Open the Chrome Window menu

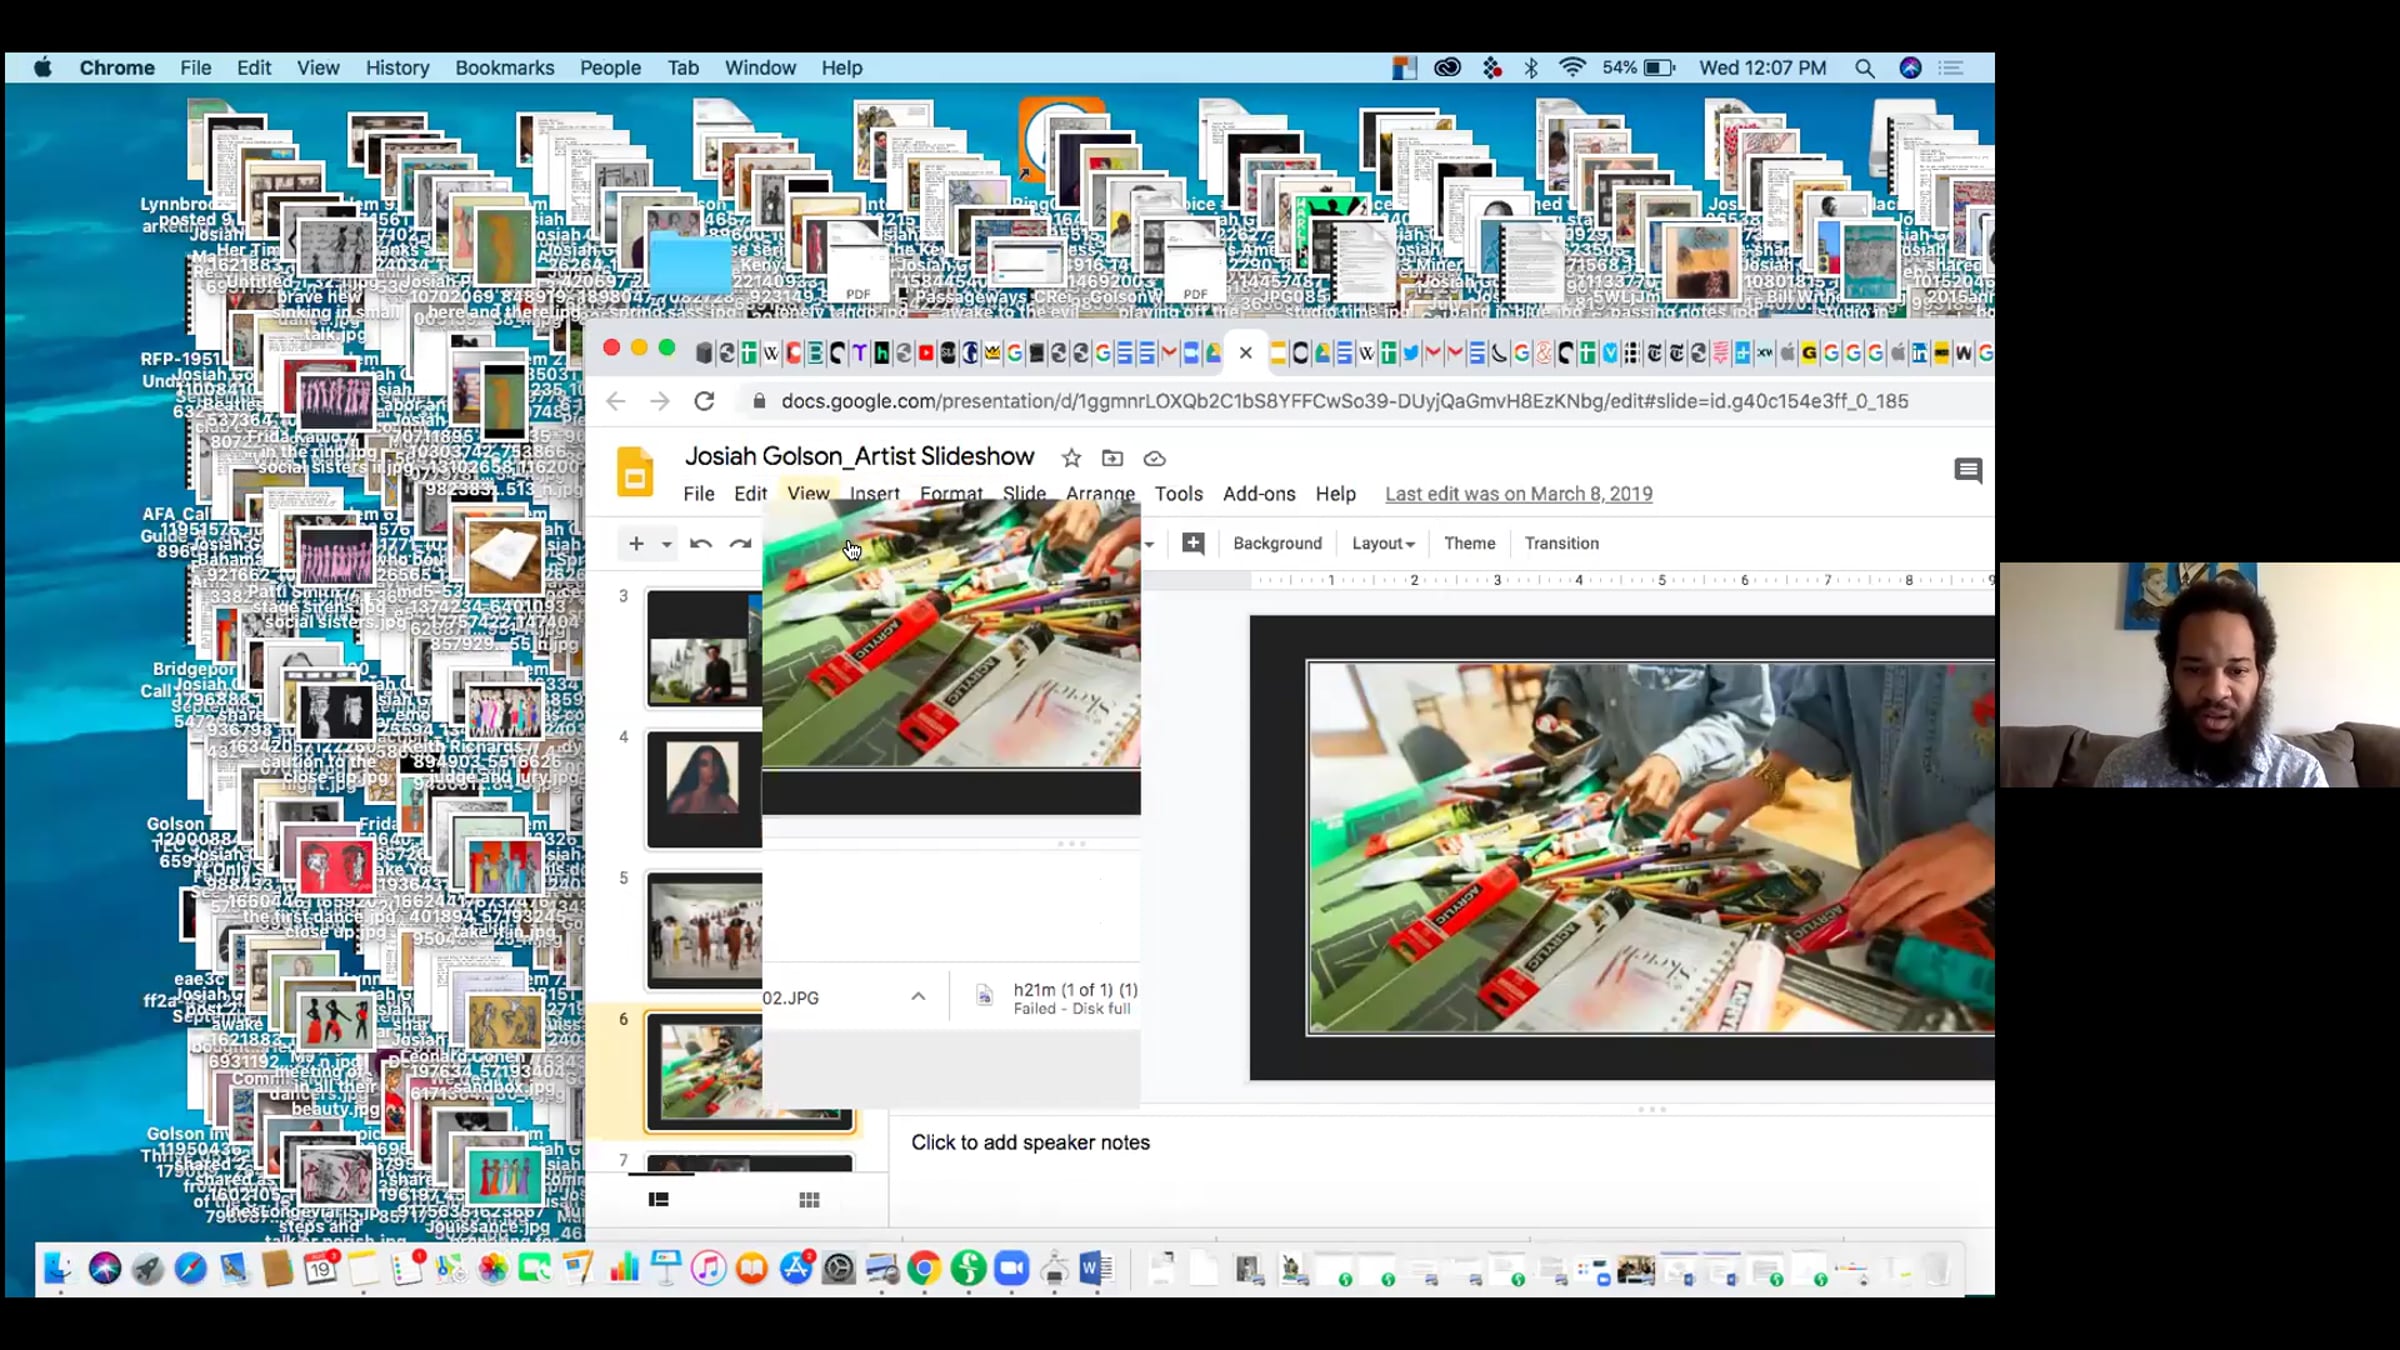[760, 68]
